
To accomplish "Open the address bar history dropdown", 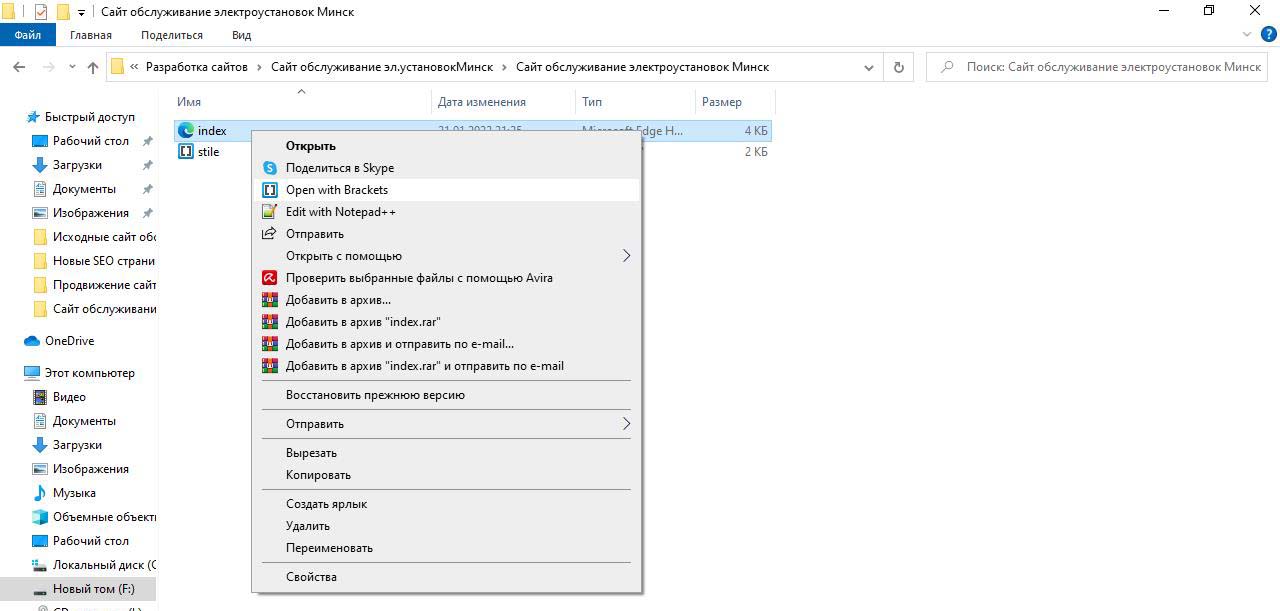I will (869, 67).
